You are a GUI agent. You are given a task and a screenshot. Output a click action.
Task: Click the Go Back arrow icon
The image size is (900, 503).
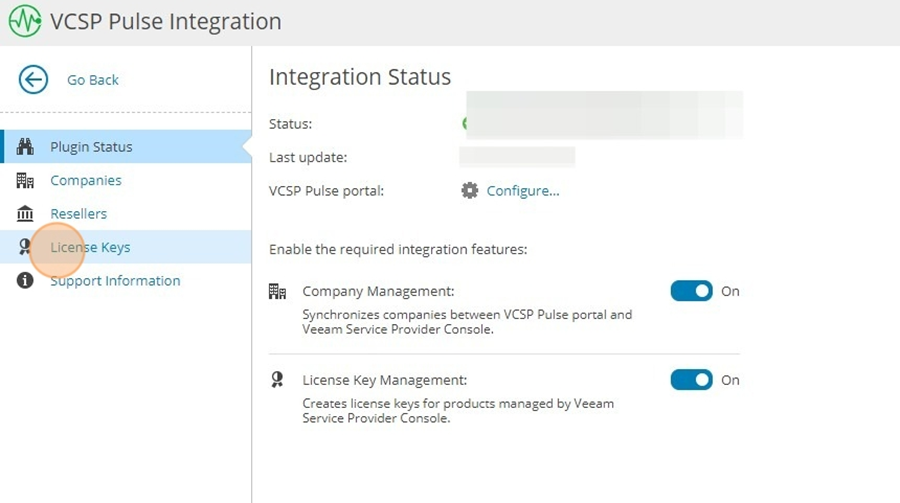[x=33, y=79]
